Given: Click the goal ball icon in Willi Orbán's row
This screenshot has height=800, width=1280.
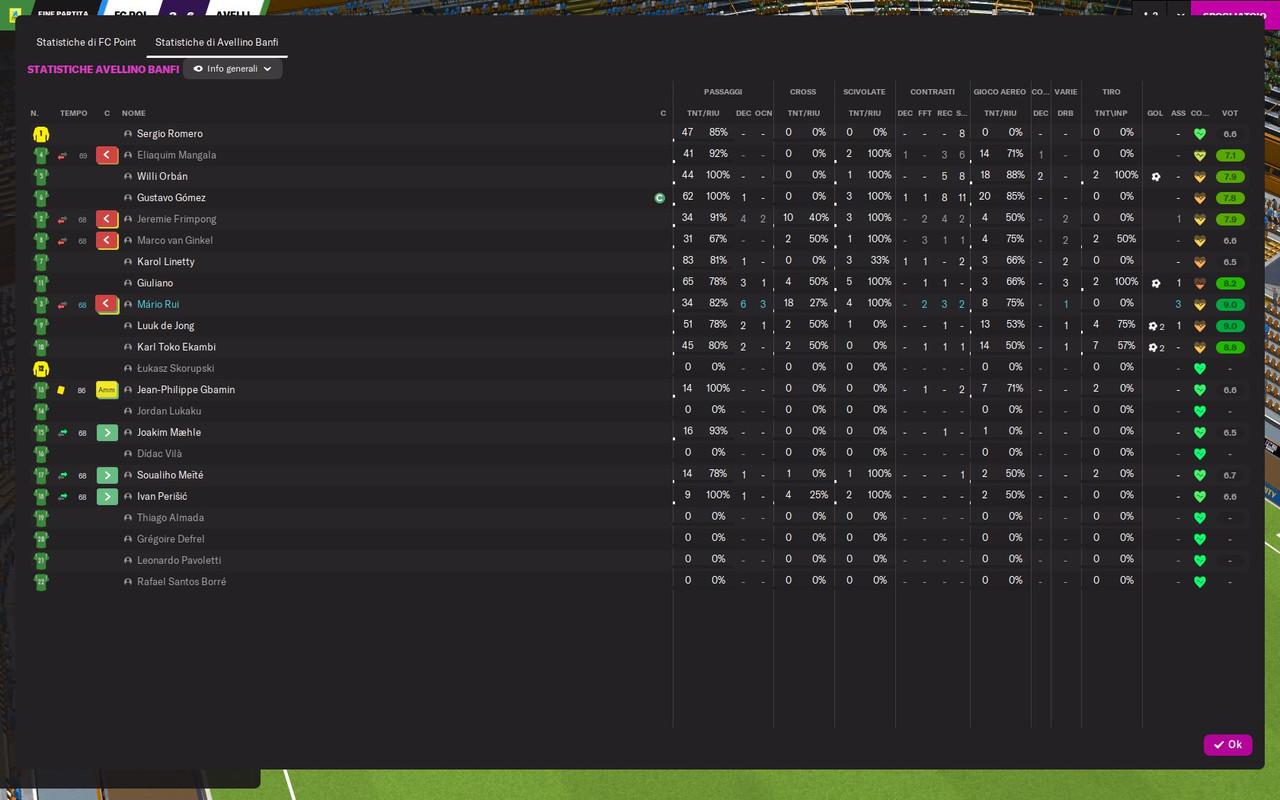Looking at the screenshot, I should tap(1156, 177).
